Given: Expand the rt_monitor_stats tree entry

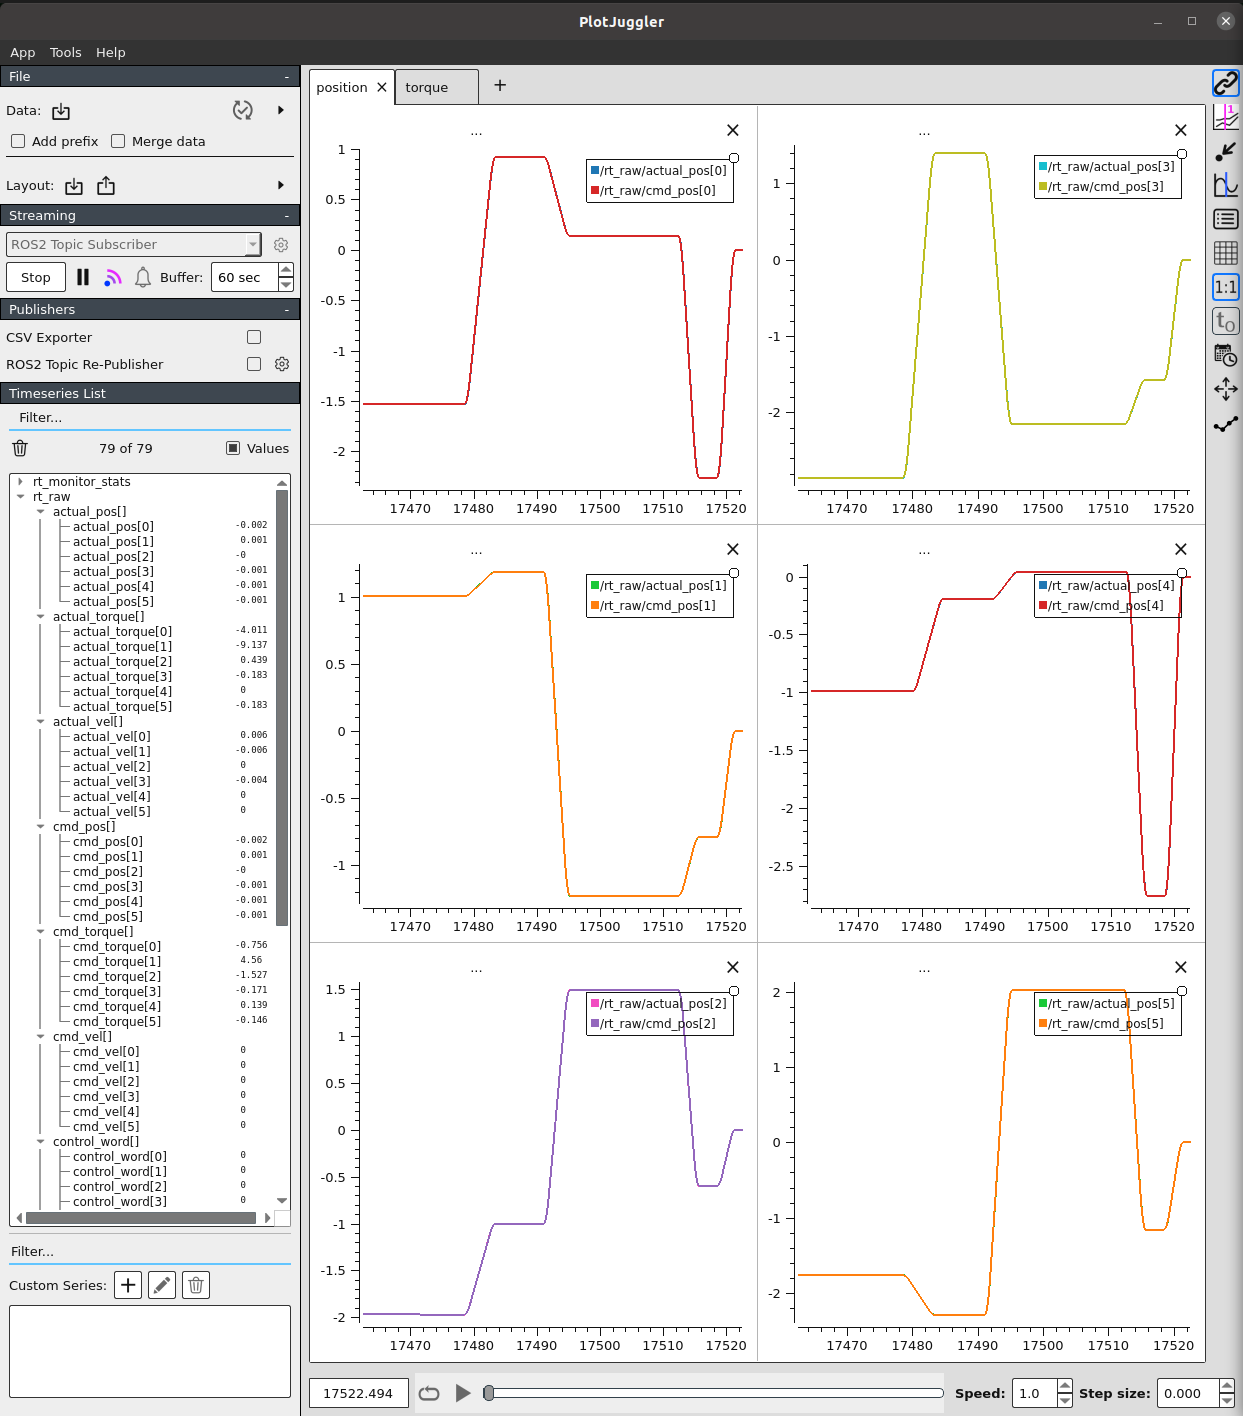Looking at the screenshot, I should [20, 481].
